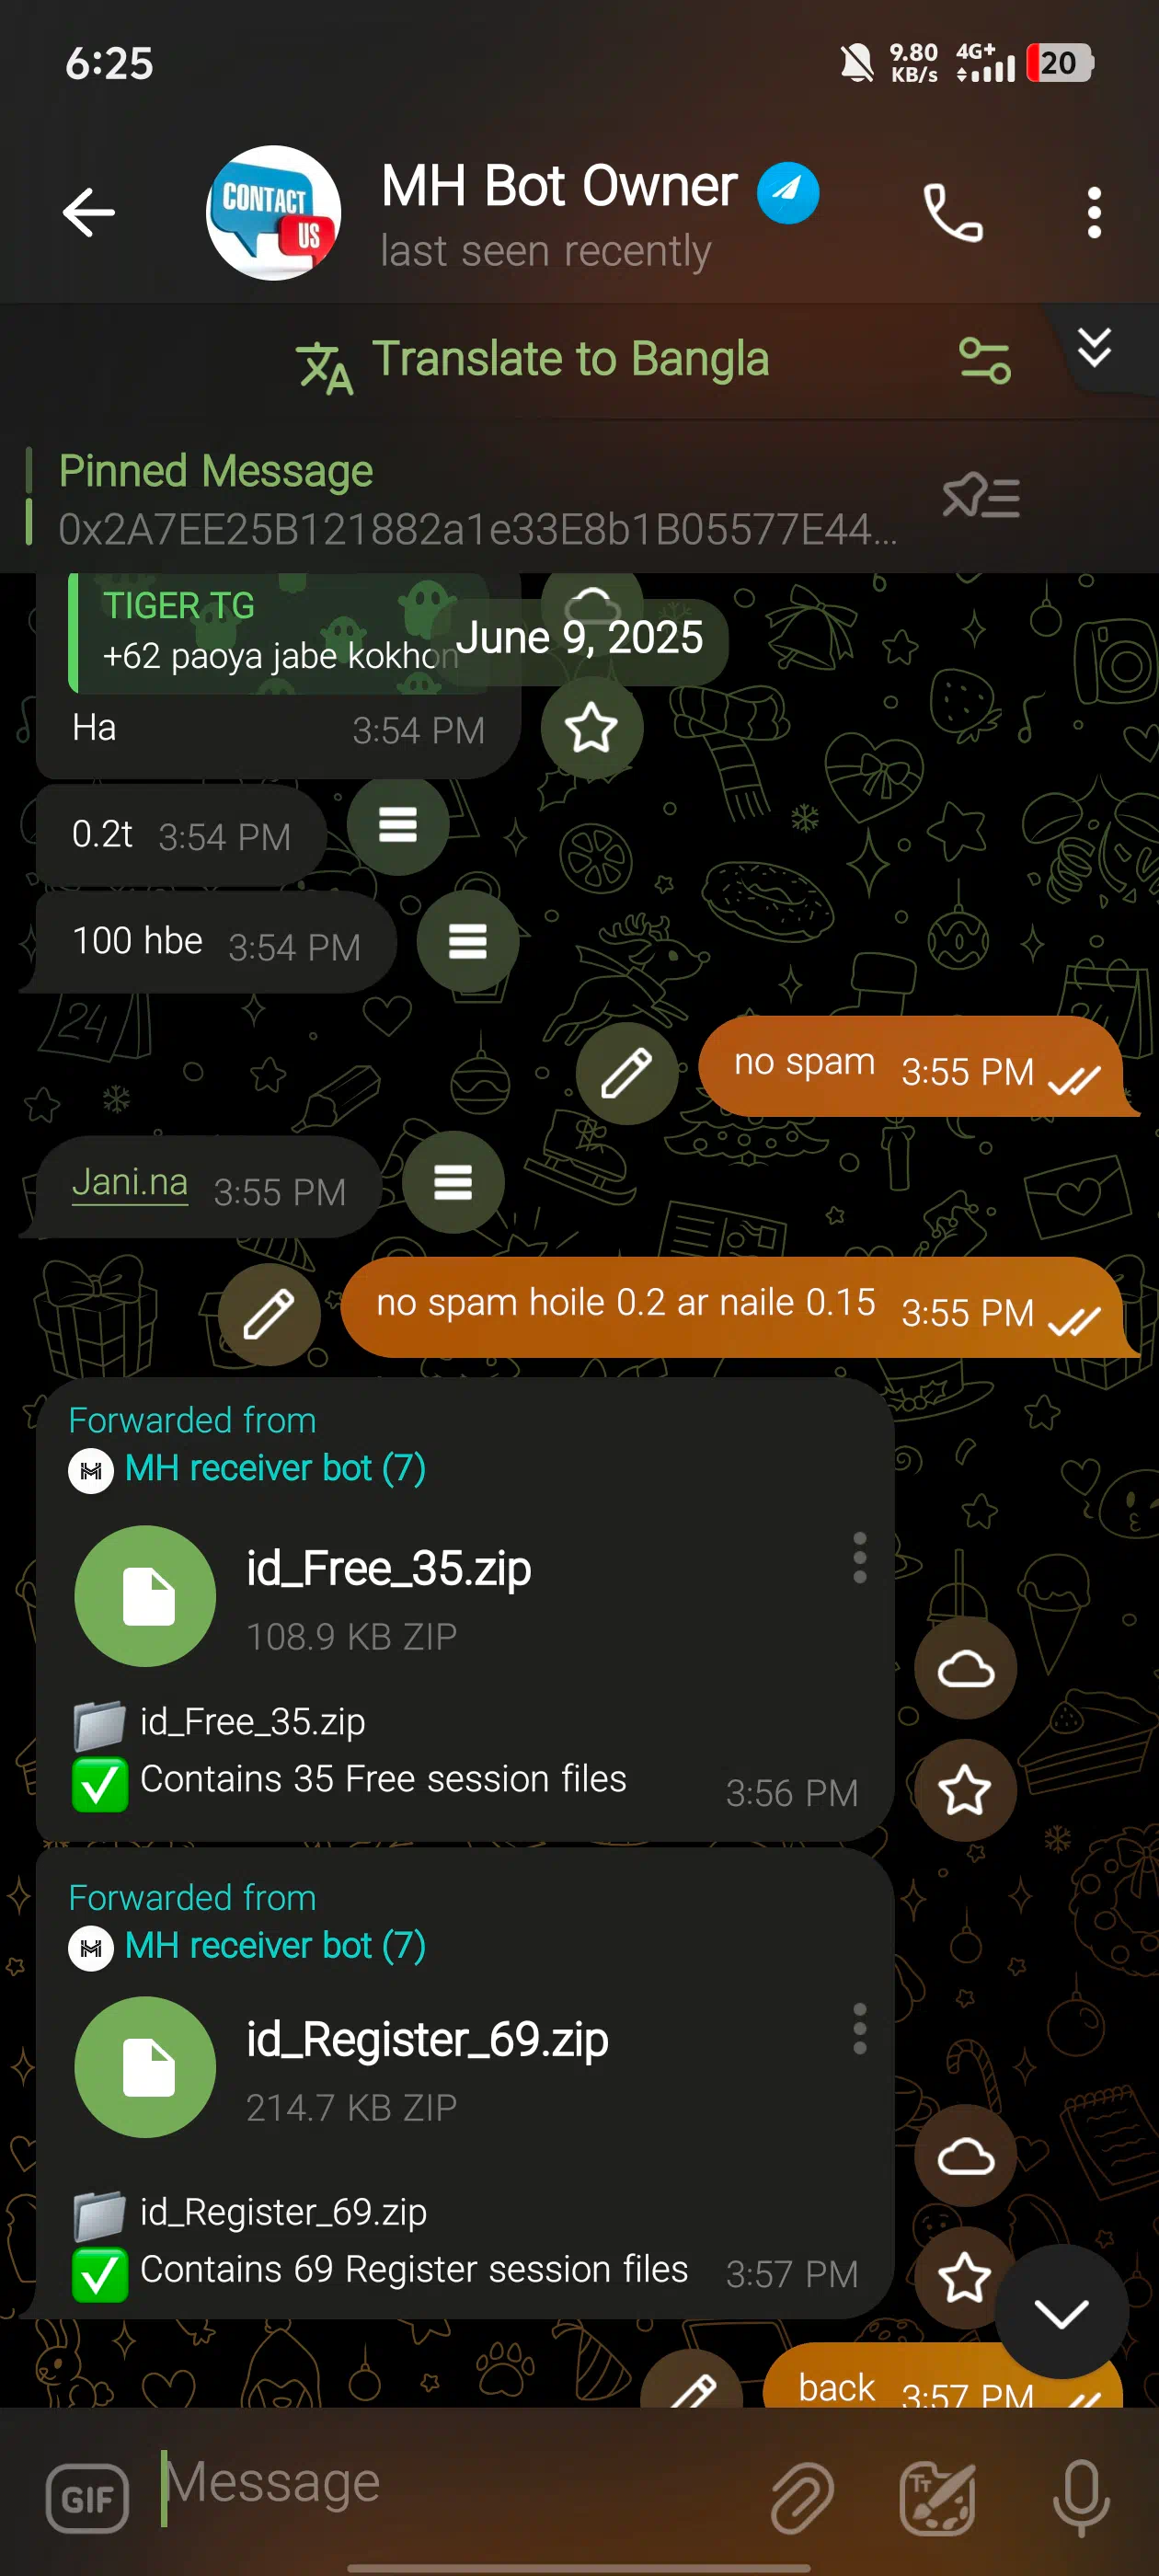Open the three-dot chat options menu
Screen dimensions: 1159x2576
[1094, 212]
